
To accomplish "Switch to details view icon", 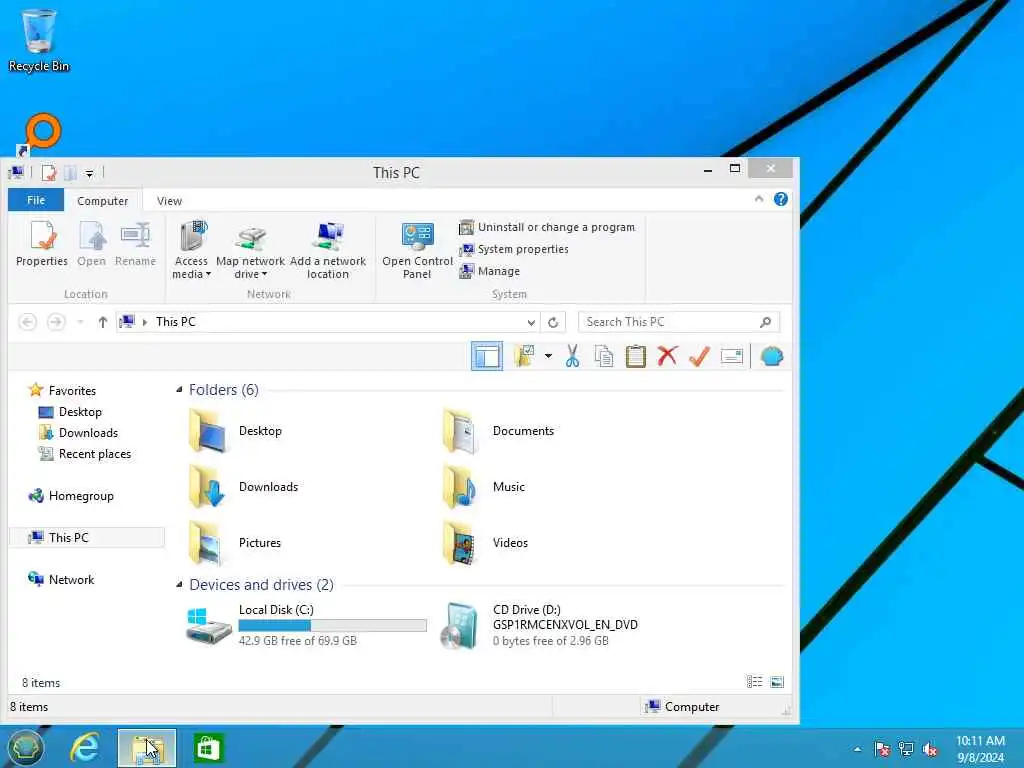I will coord(754,682).
